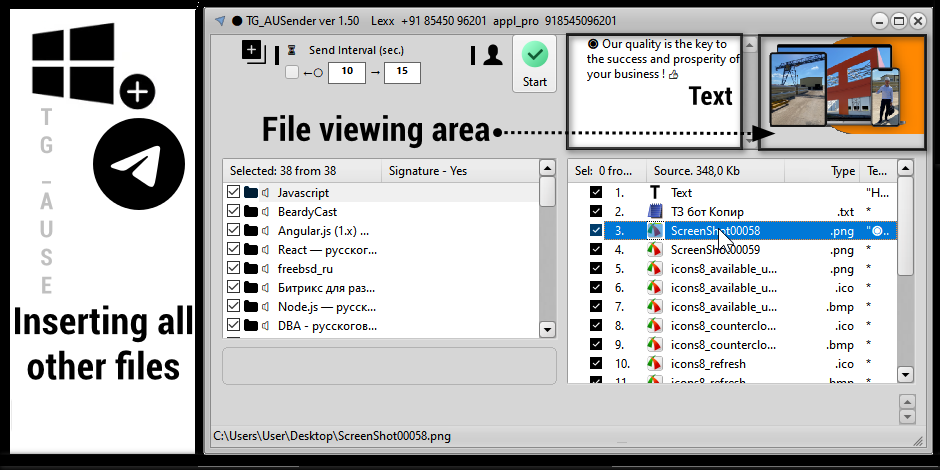This screenshot has width=940, height=470.
Task: Click the Sel: 0 fro... column header
Action: 607,171
